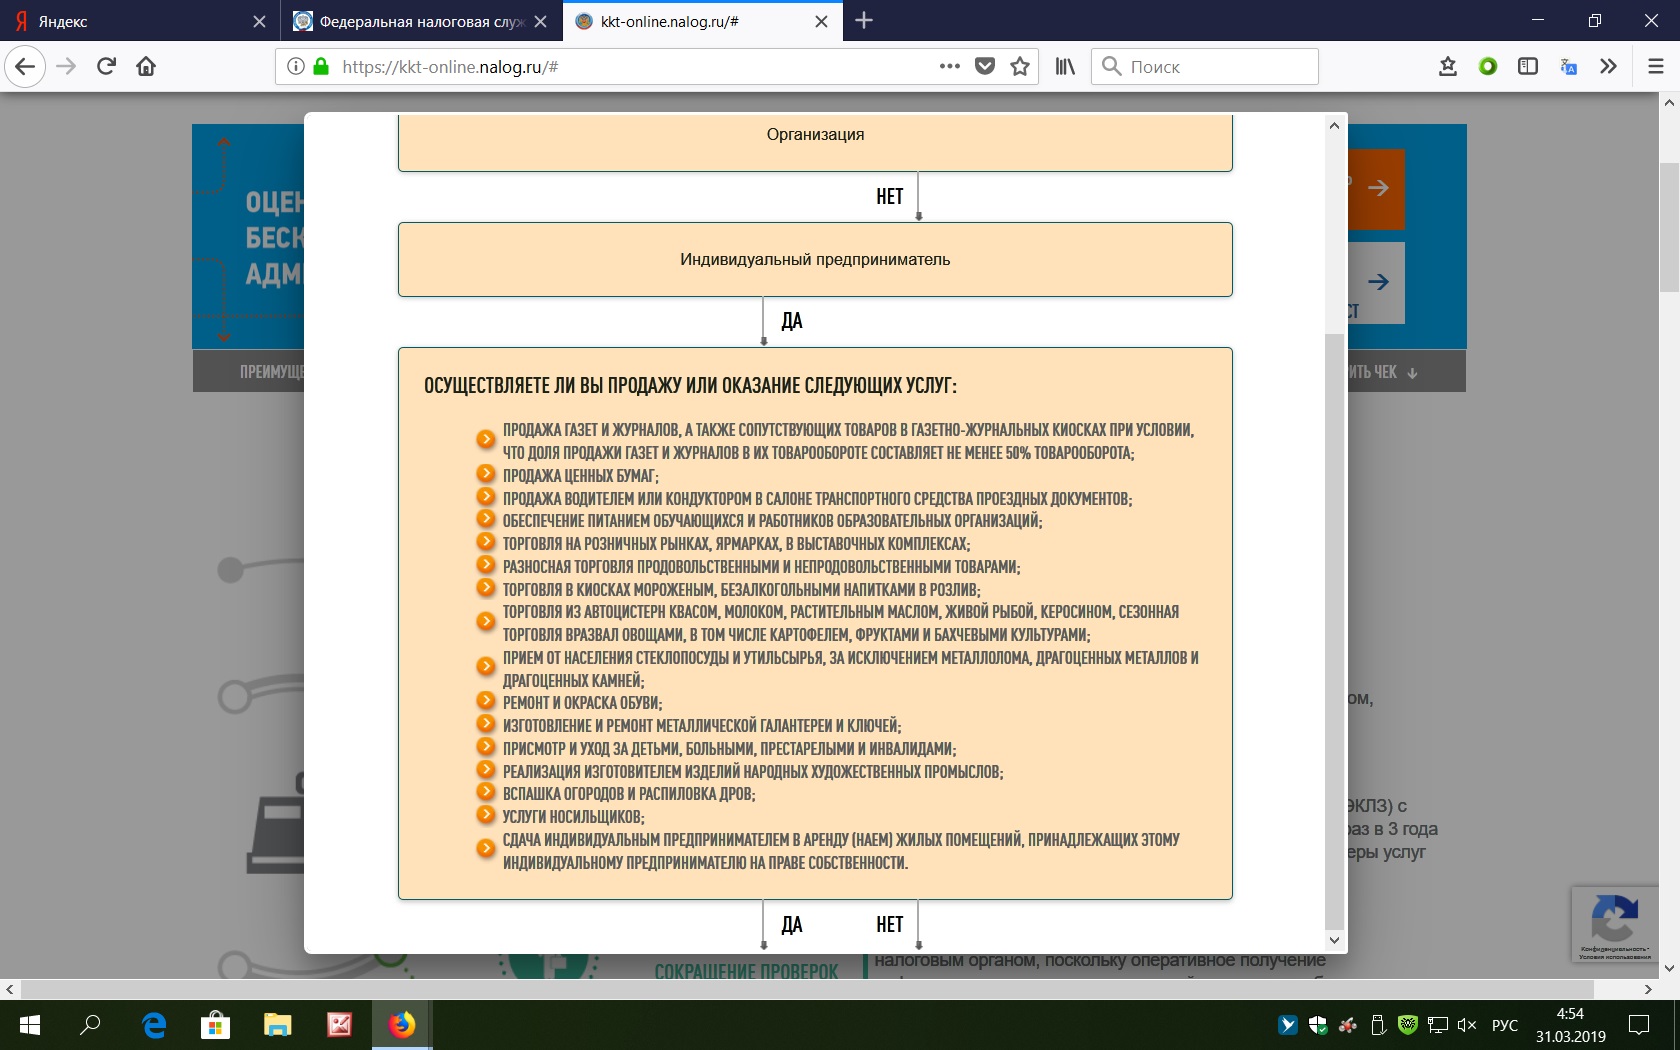Click the РЕМОНТ И ОКРАСКА ОБУВИ item
1680x1050 pixels.
[582, 703]
